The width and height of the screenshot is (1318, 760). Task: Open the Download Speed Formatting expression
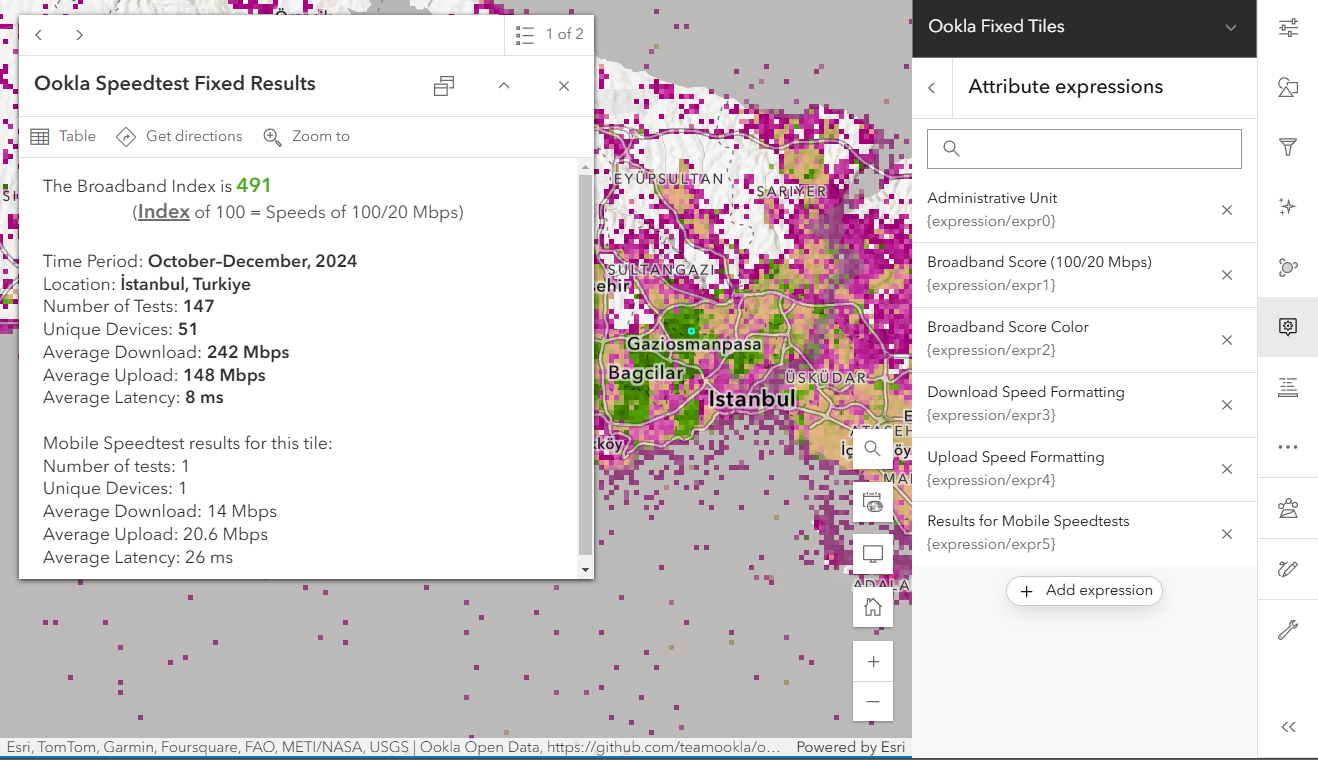1062,404
